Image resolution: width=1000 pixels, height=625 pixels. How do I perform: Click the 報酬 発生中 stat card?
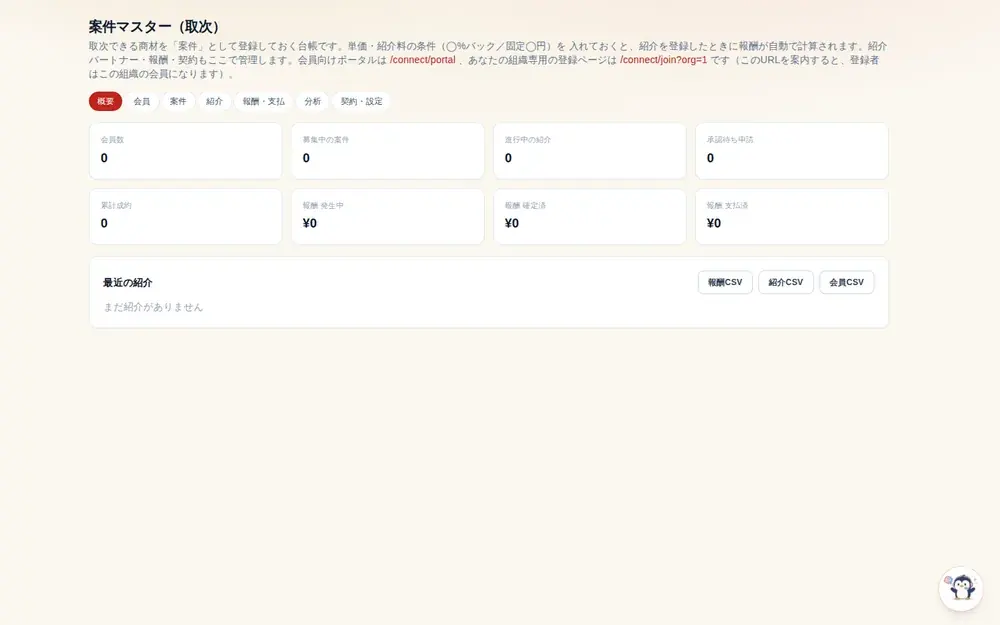point(388,216)
